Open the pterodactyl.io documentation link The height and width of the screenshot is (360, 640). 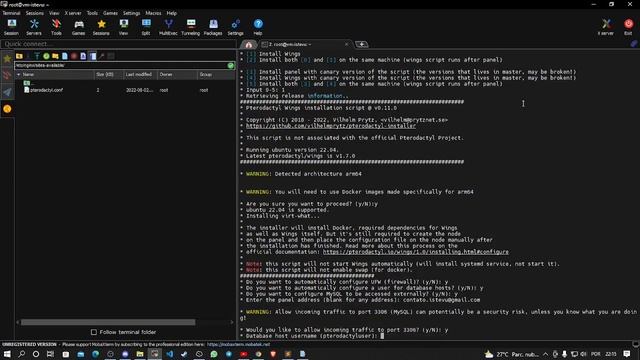(416, 252)
